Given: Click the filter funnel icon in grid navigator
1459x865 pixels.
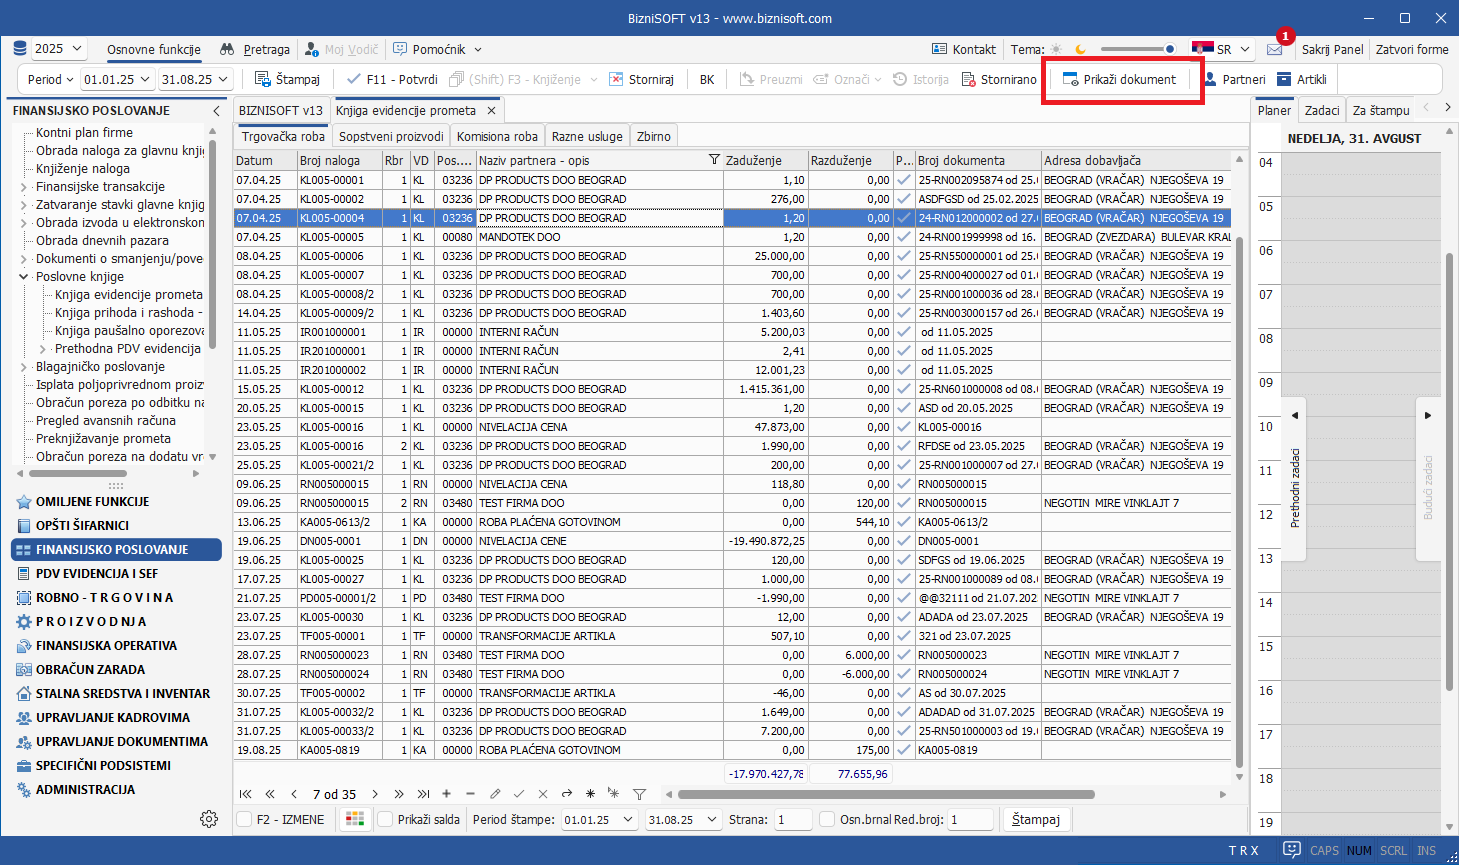Looking at the screenshot, I should point(640,794).
